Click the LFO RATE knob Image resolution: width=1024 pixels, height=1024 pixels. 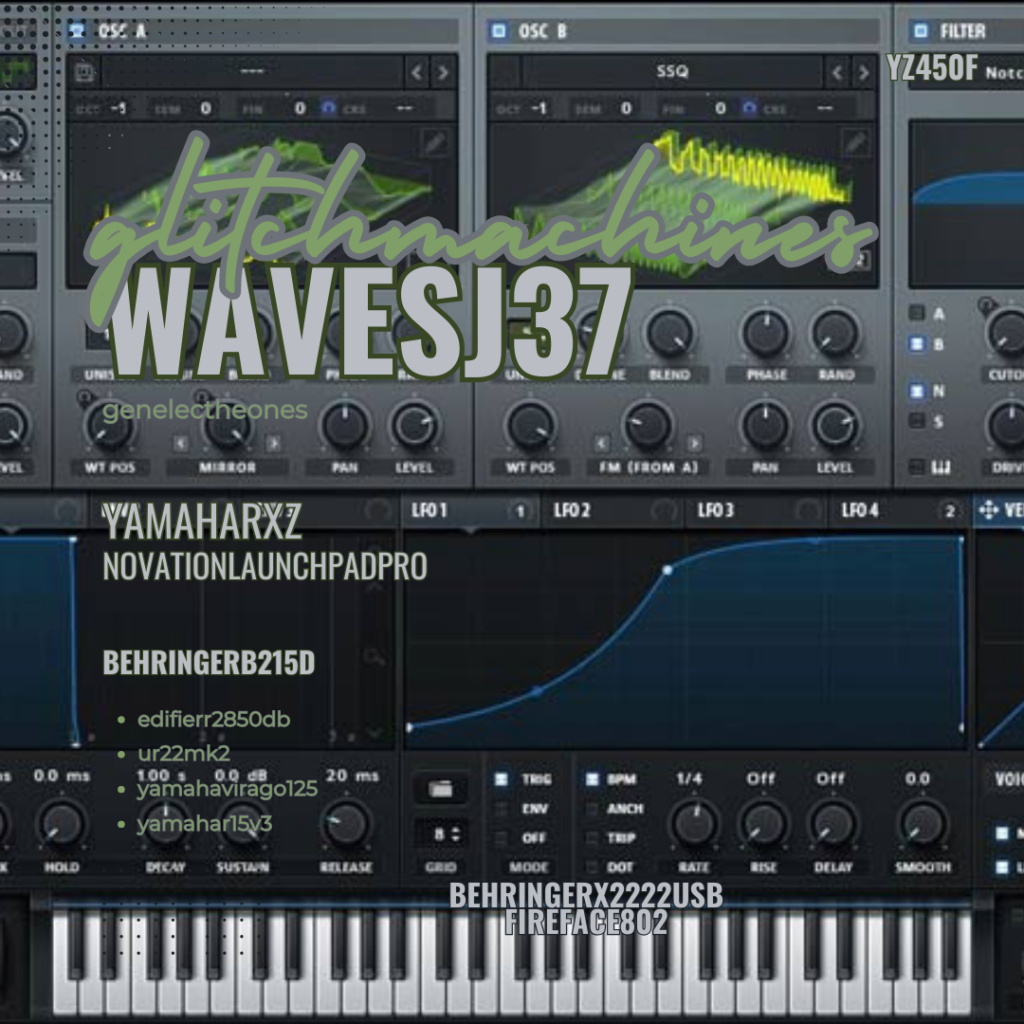click(694, 825)
